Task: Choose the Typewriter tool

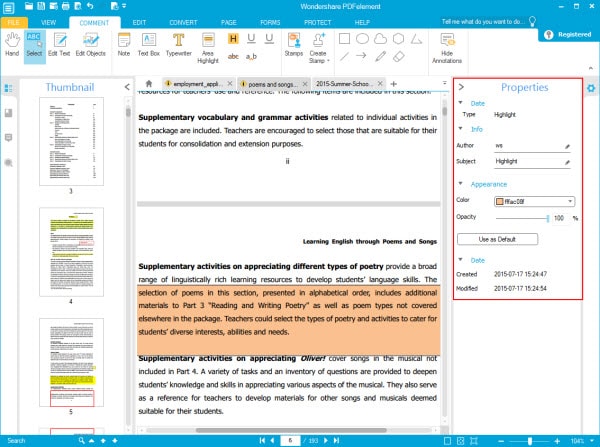Action: [x=178, y=45]
